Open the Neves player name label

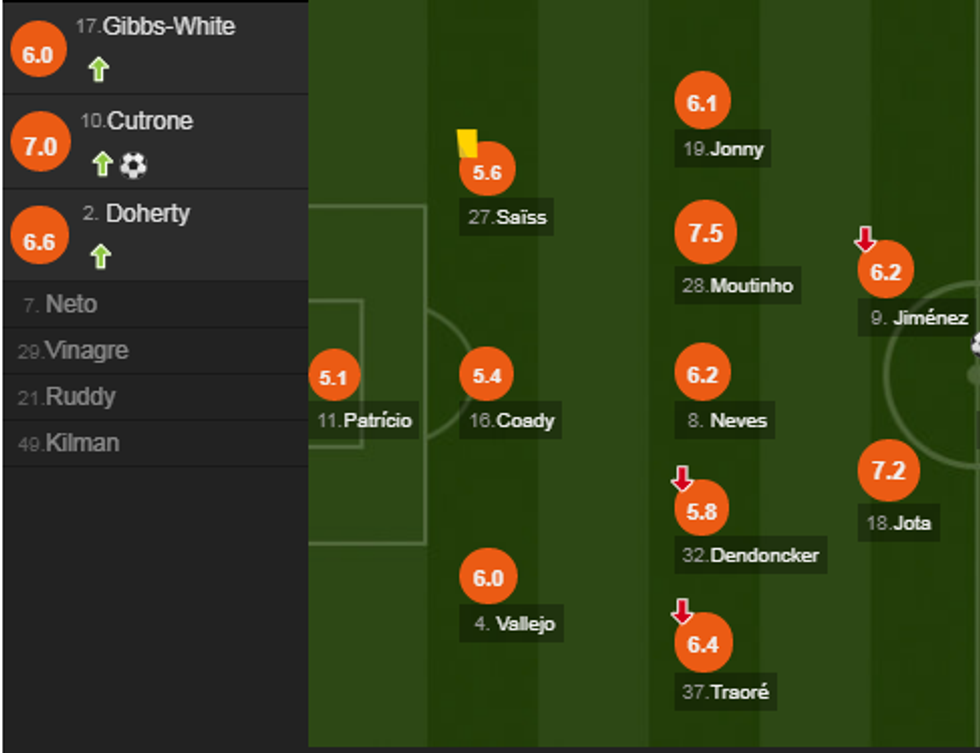tap(728, 421)
